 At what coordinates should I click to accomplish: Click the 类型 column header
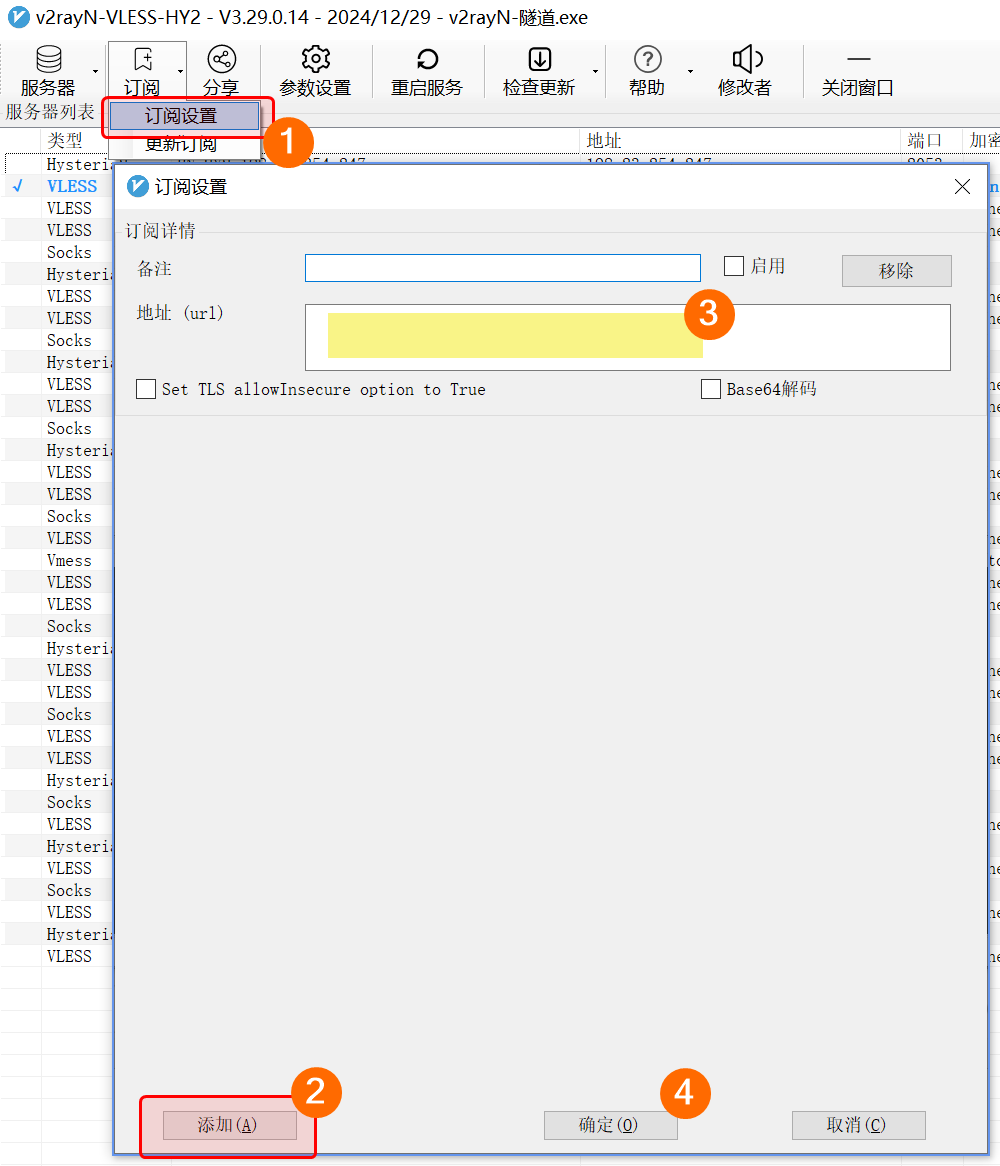point(65,140)
